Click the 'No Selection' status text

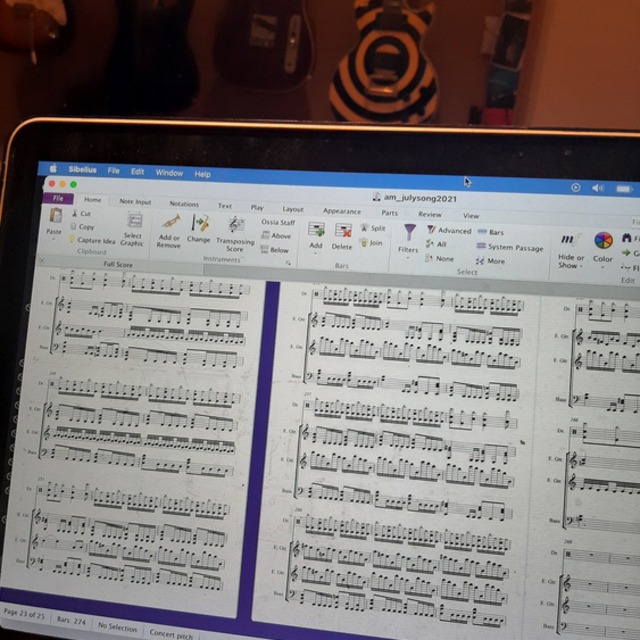(x=118, y=627)
